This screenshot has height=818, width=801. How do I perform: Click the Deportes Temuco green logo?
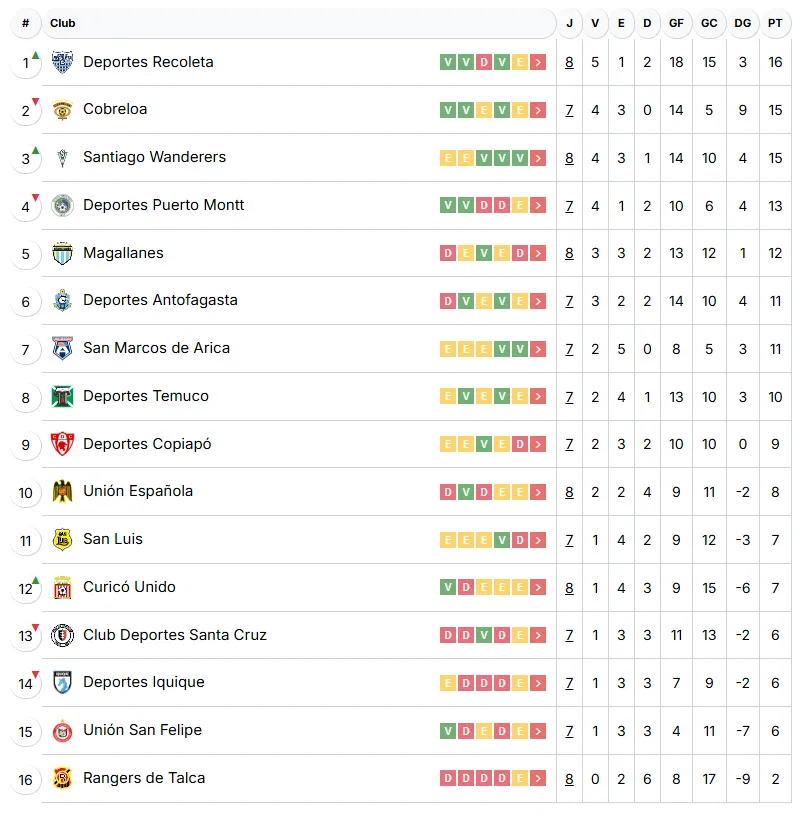pyautogui.click(x=62, y=397)
